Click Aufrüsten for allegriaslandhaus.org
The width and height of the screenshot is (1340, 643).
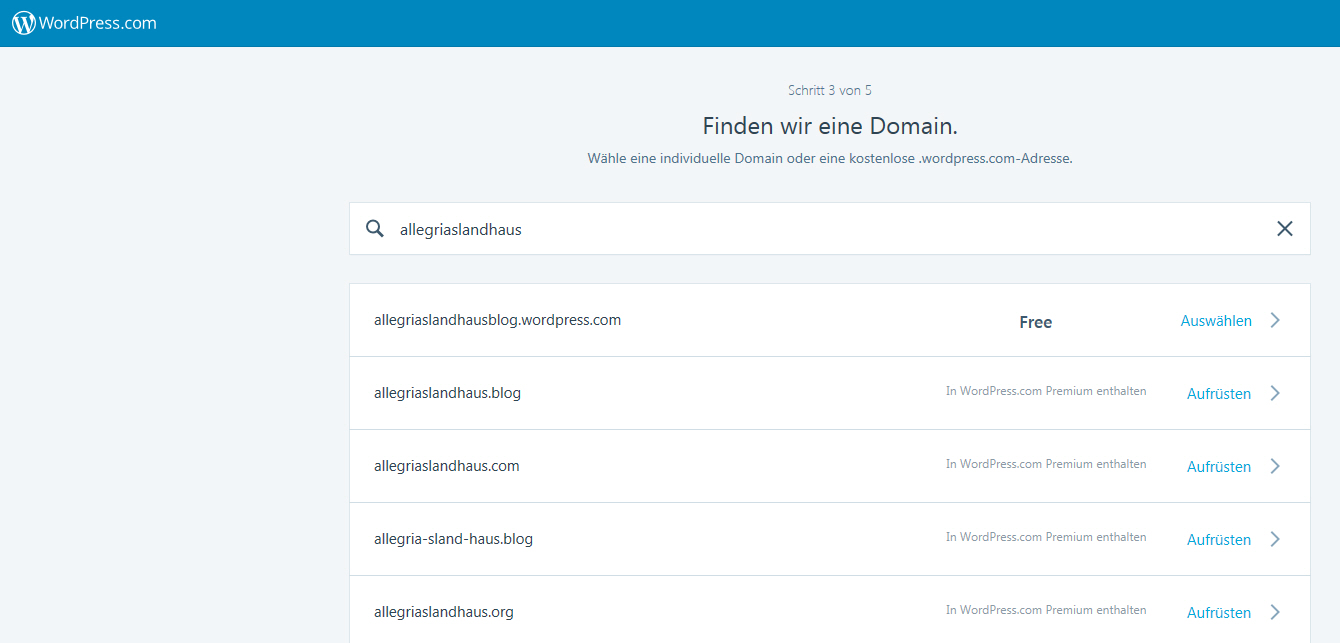click(1219, 613)
